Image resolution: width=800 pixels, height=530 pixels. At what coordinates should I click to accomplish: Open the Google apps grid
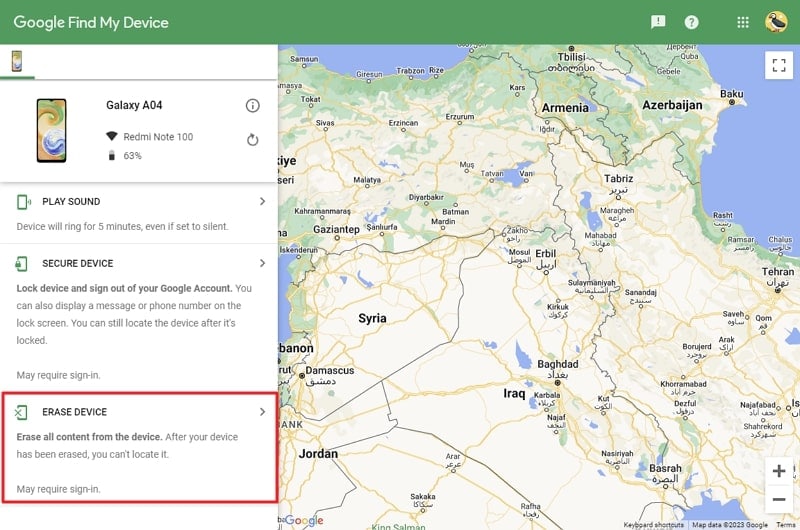pyautogui.click(x=743, y=22)
